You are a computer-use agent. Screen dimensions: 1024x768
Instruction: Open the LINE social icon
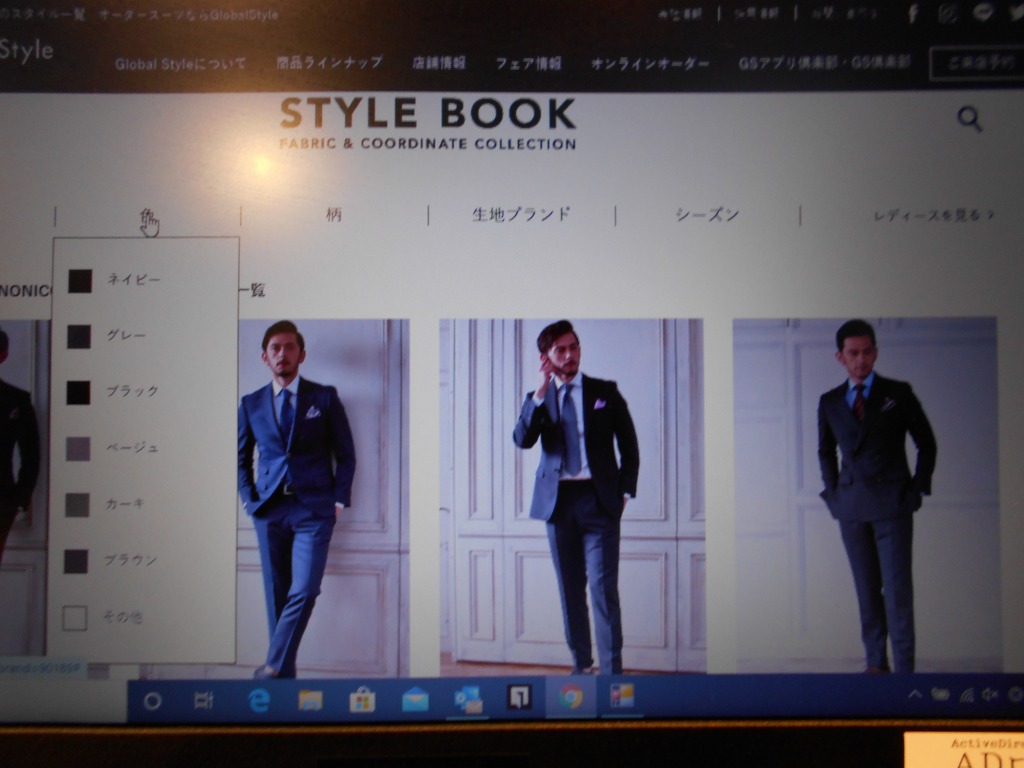tap(982, 14)
